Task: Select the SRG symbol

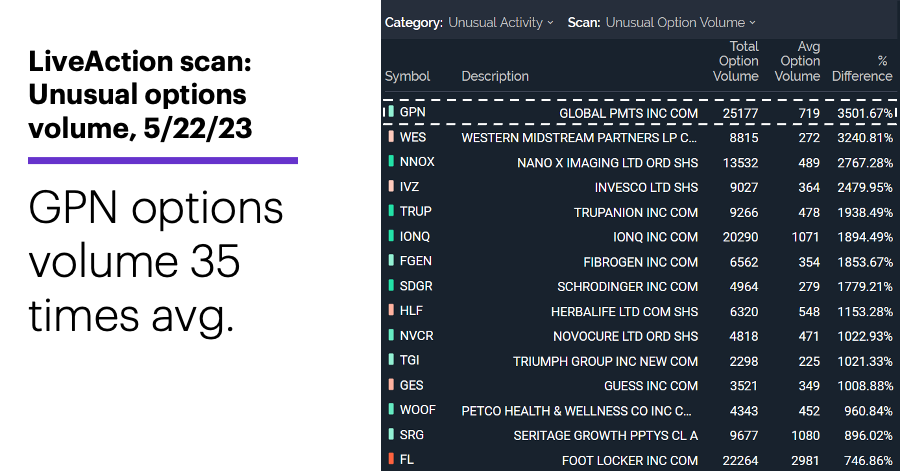Action: pos(412,435)
